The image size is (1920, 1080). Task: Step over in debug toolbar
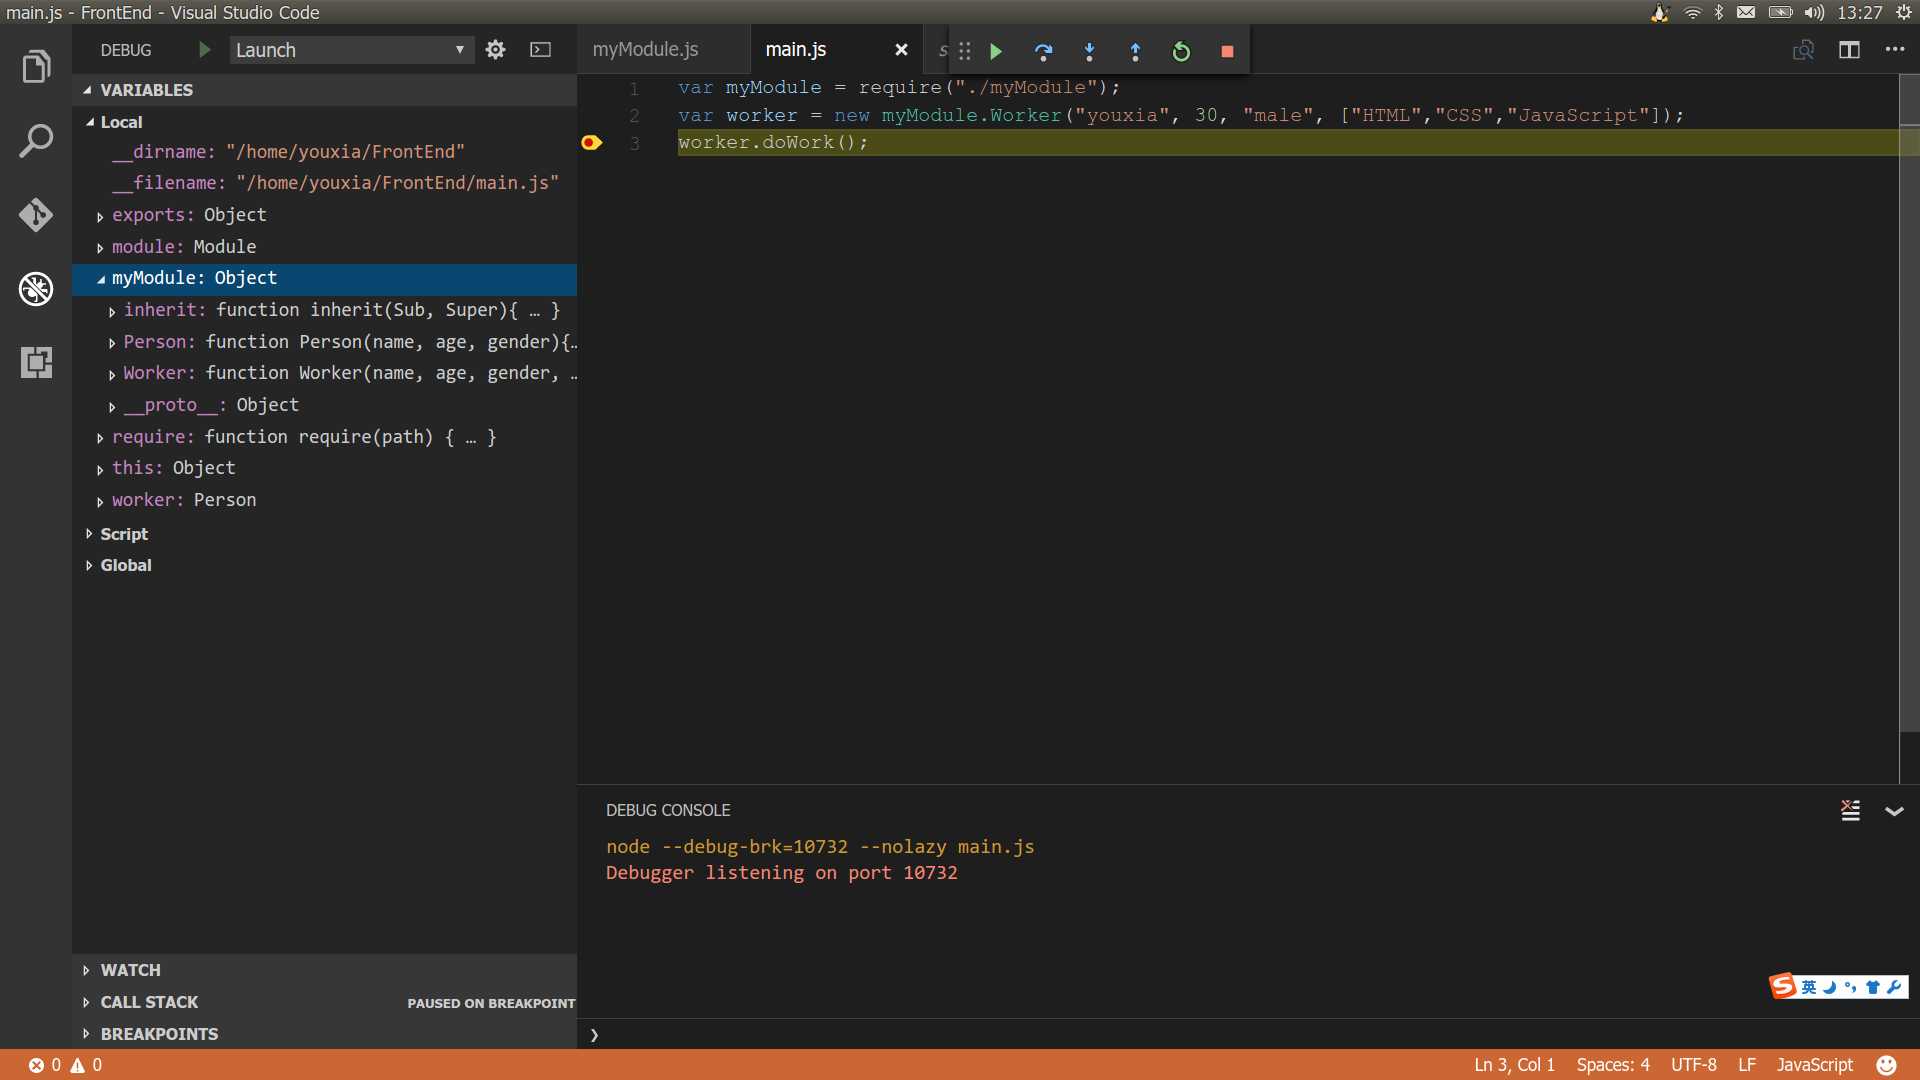(x=1043, y=51)
